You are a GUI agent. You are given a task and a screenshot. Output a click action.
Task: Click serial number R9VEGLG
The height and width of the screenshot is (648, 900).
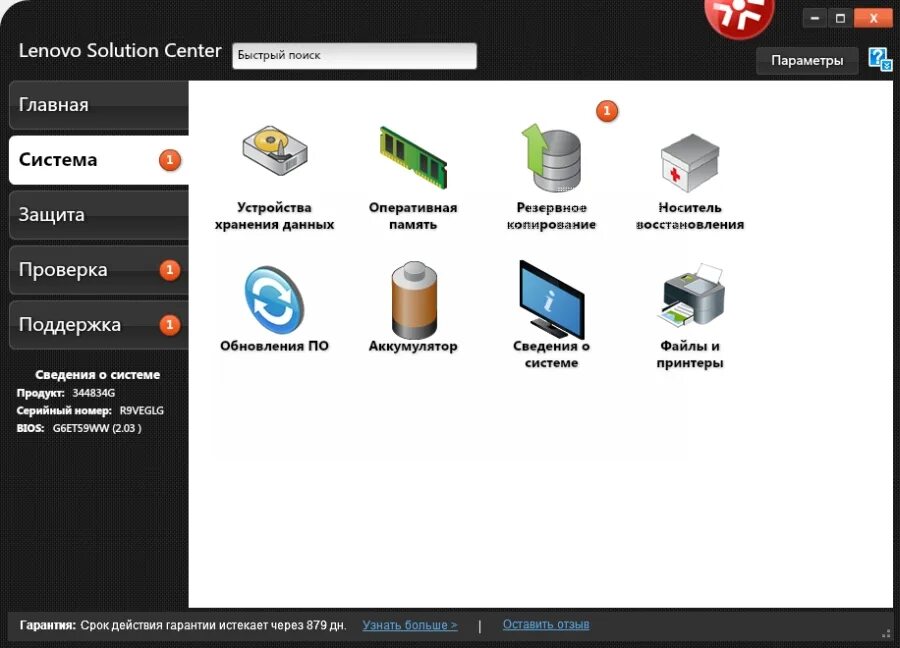click(x=142, y=411)
